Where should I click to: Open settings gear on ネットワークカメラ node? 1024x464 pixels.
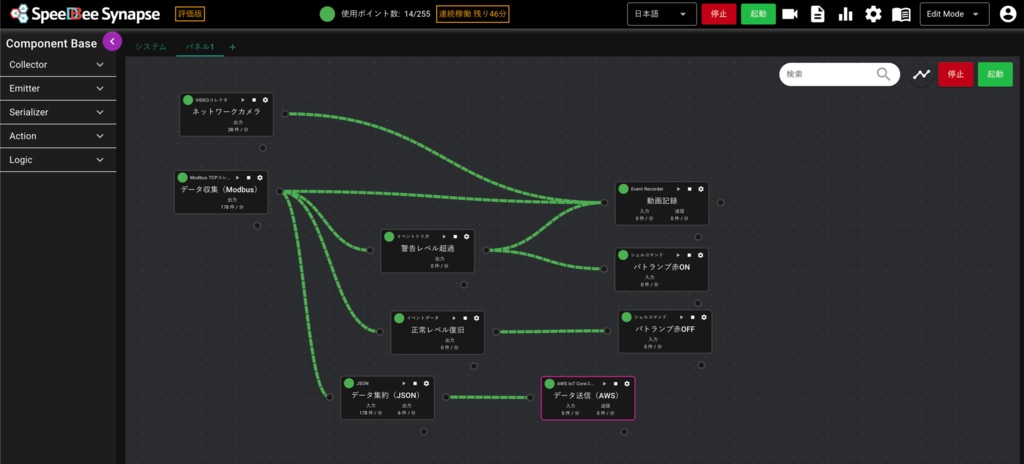[x=265, y=100]
